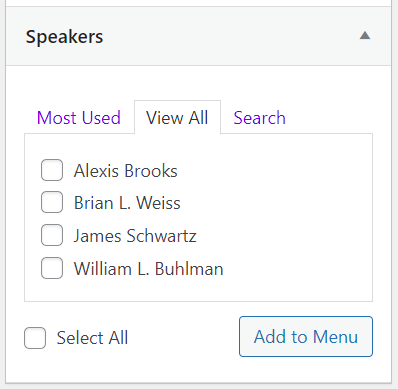Mark the William L. Buhlman checkbox
This screenshot has height=389, width=398.
(x=52, y=268)
